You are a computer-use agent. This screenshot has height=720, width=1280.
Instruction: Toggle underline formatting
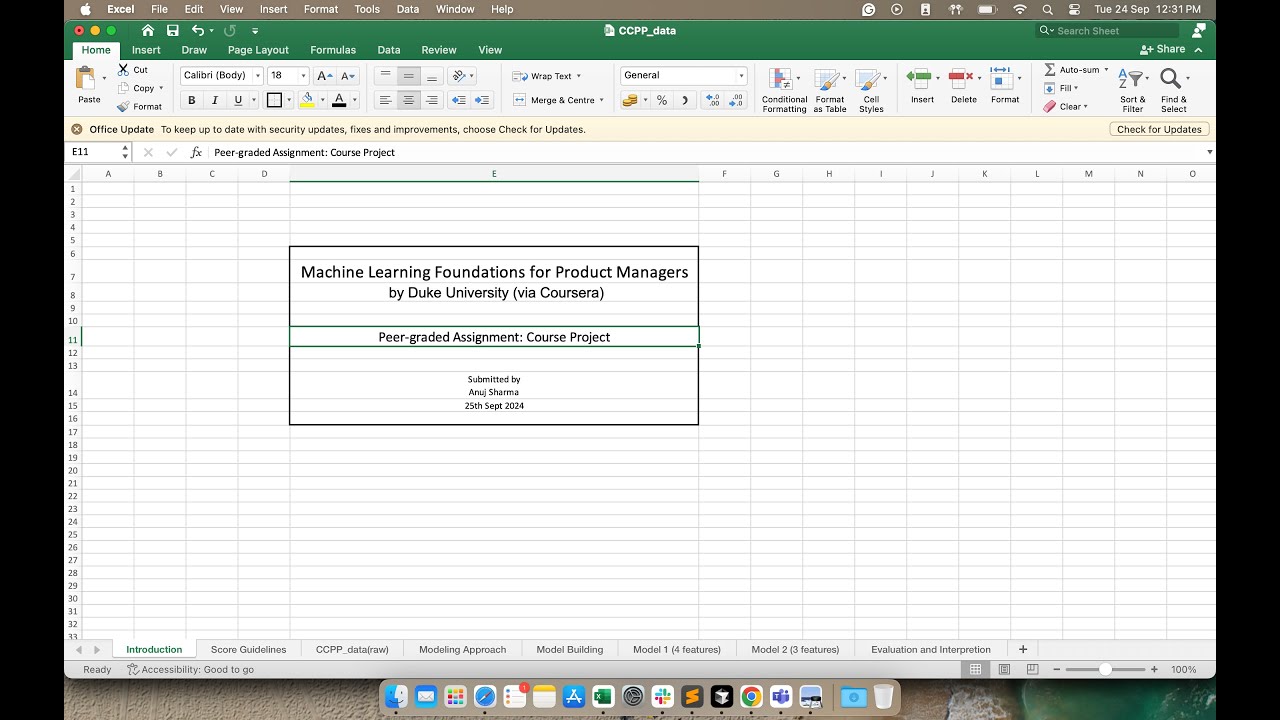[238, 100]
